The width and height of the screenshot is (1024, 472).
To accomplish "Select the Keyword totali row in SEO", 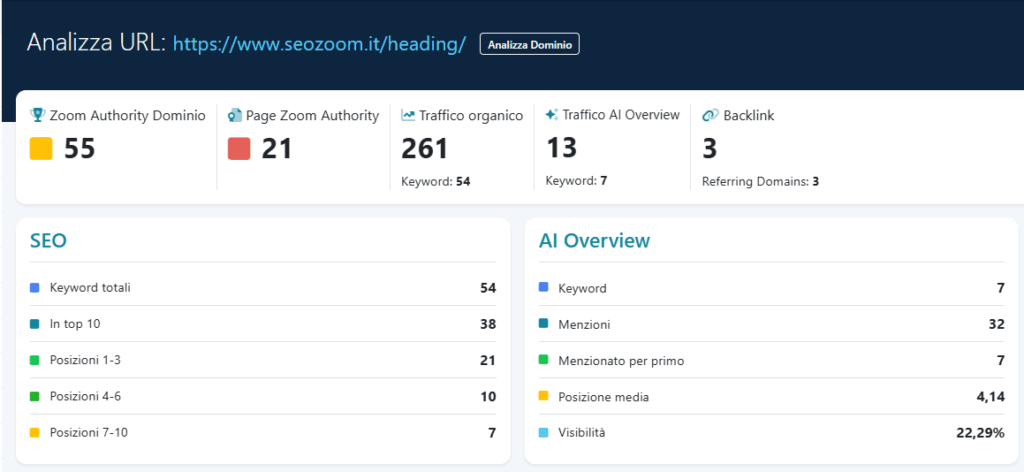I will [263, 288].
